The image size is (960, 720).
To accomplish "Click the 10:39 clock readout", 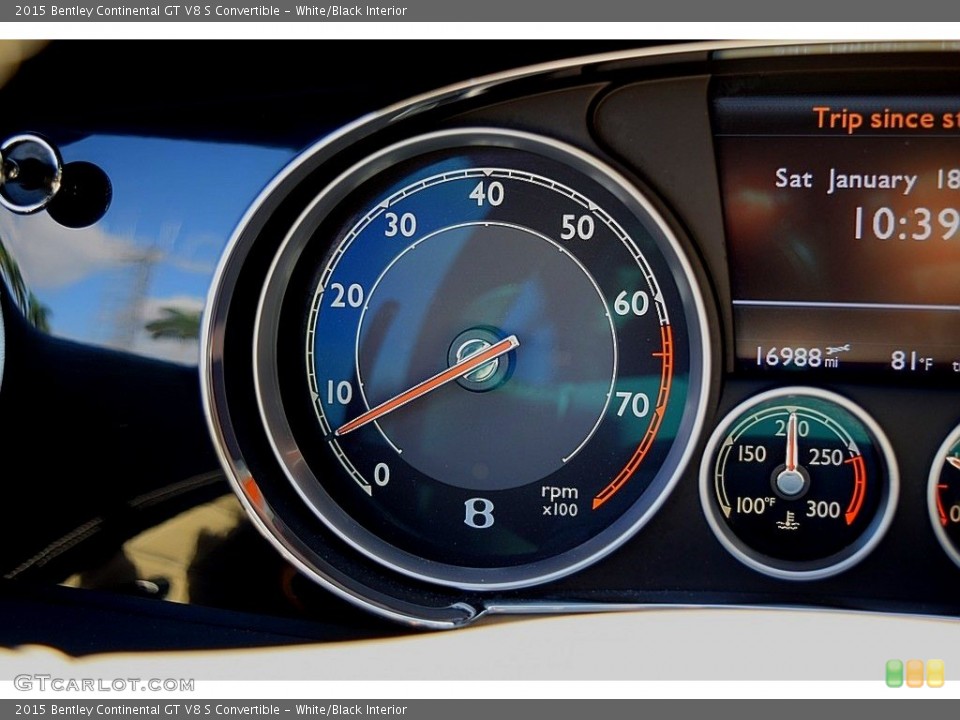I will (906, 223).
